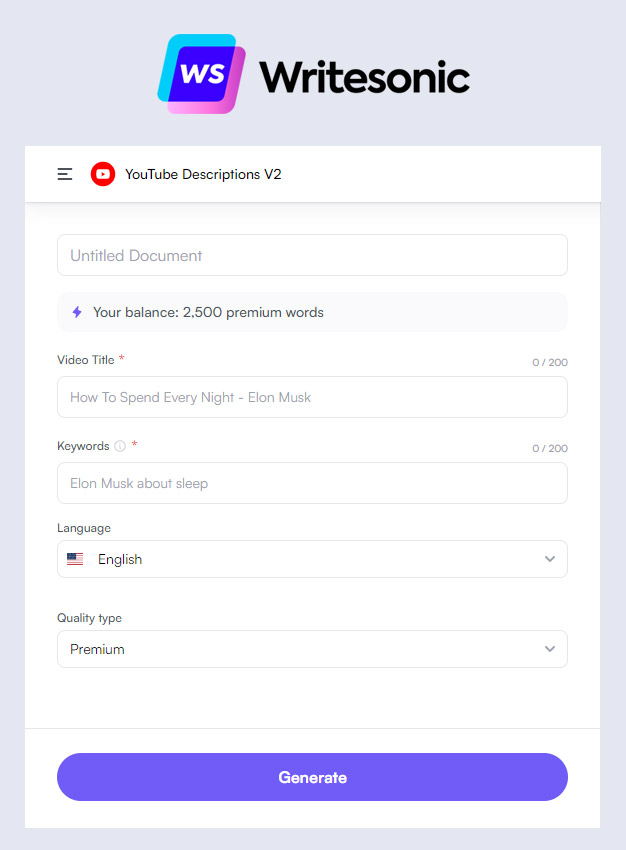Click the US flag icon
The width and height of the screenshot is (626, 850).
click(75, 559)
